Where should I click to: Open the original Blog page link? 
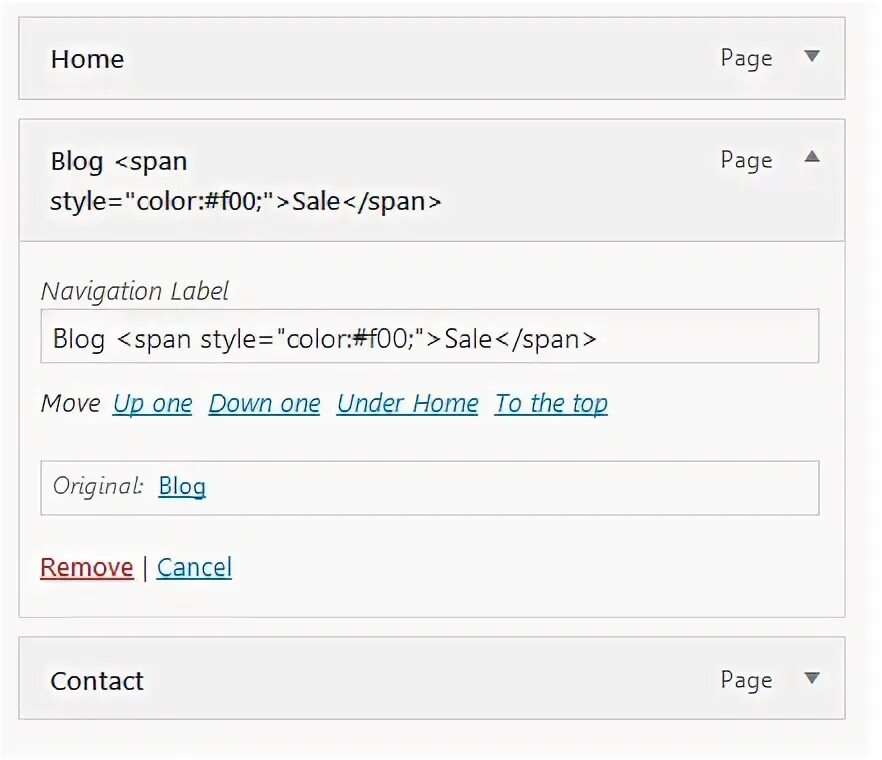[182, 487]
